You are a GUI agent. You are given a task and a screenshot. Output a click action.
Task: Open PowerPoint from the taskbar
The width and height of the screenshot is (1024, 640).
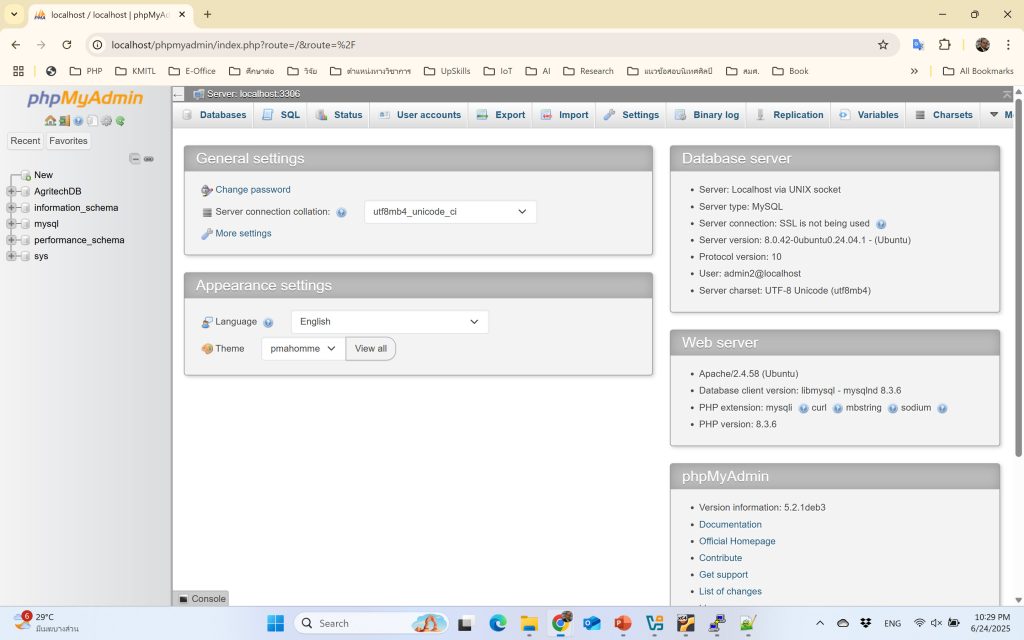623,623
